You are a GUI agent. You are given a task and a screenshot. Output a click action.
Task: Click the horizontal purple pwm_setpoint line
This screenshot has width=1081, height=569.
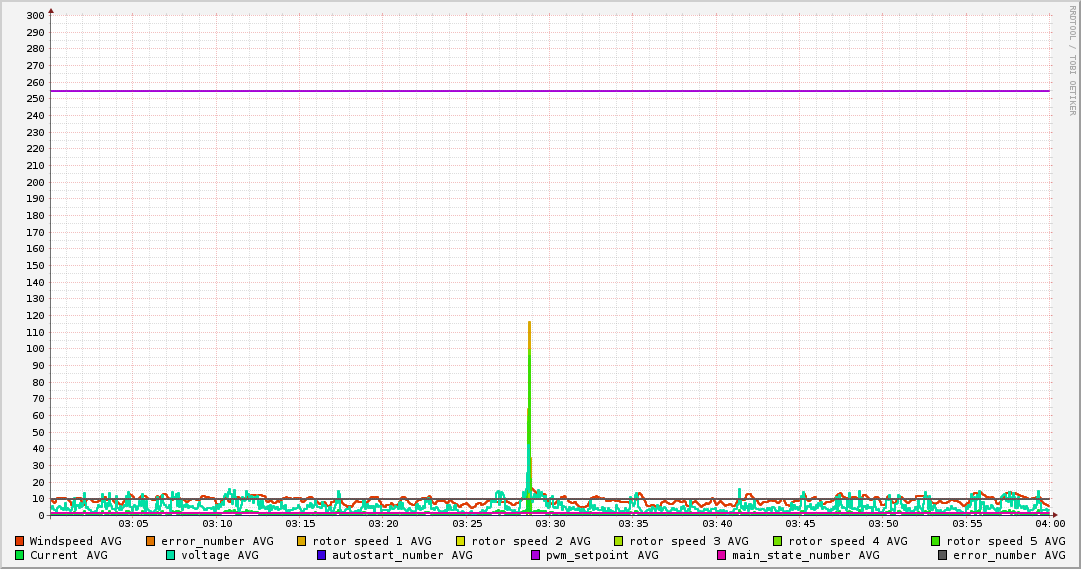click(x=550, y=91)
